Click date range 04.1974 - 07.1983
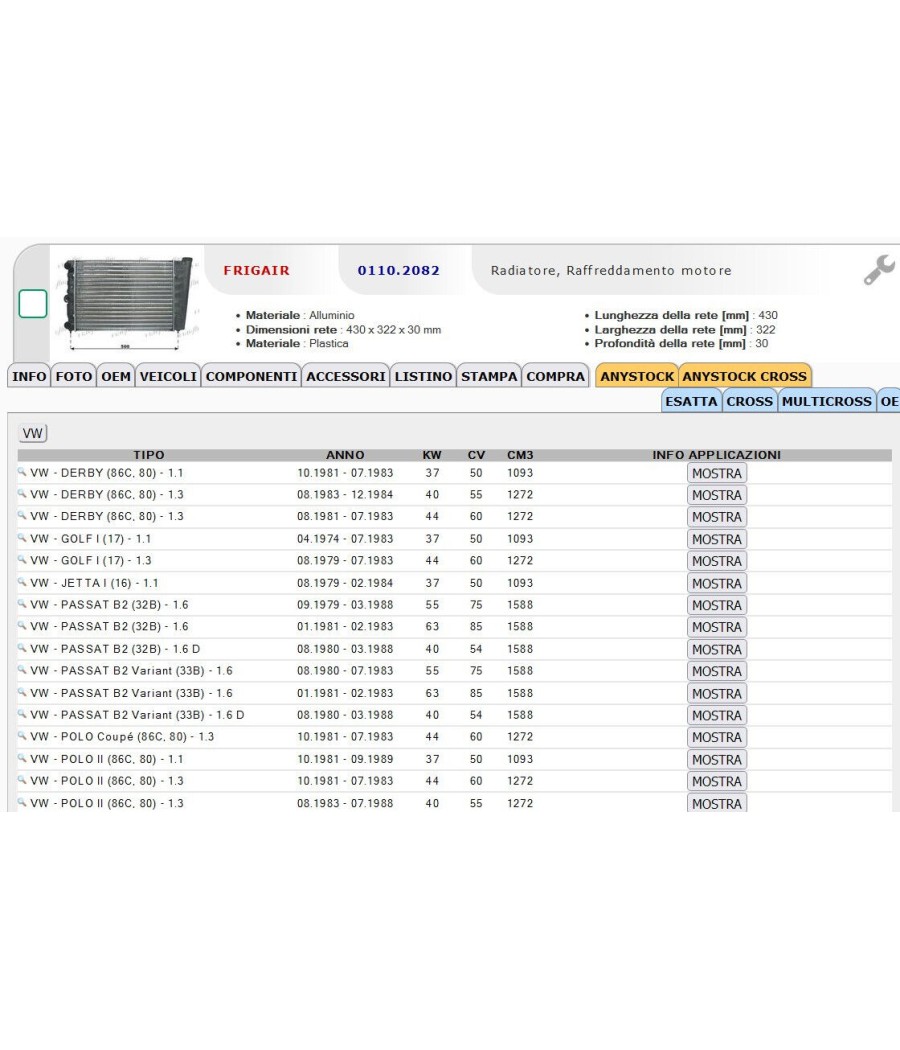 click(x=345, y=539)
